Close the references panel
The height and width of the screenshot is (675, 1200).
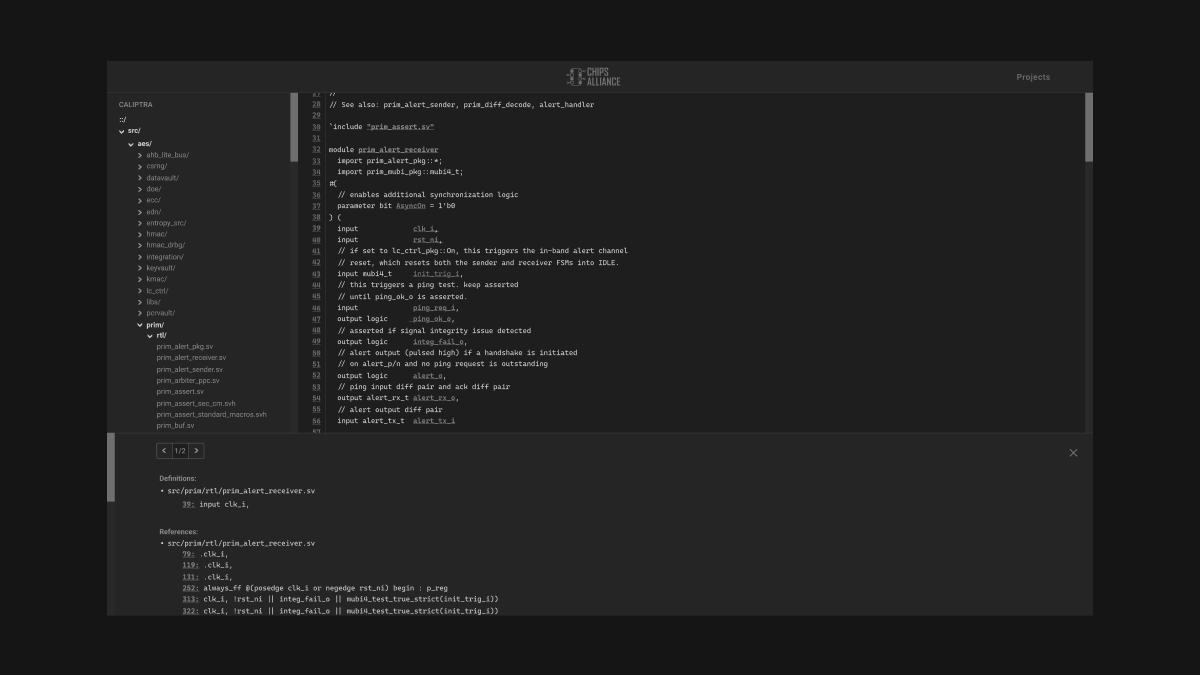(x=1073, y=453)
